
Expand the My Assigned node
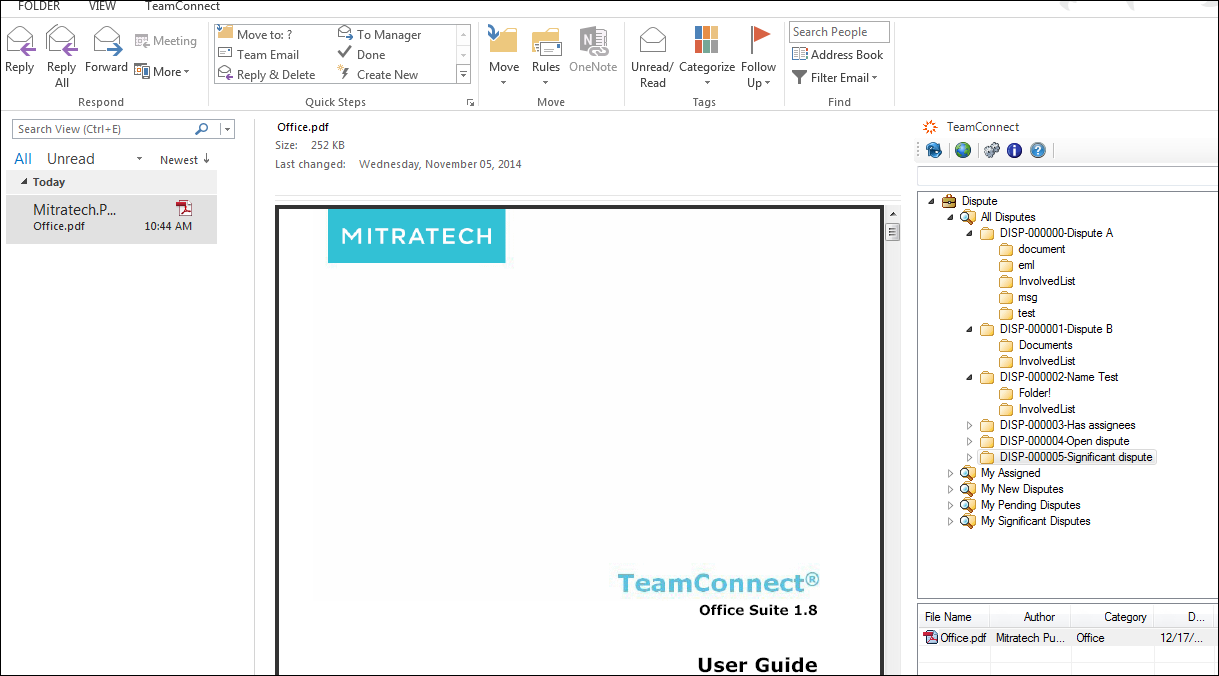(x=951, y=473)
